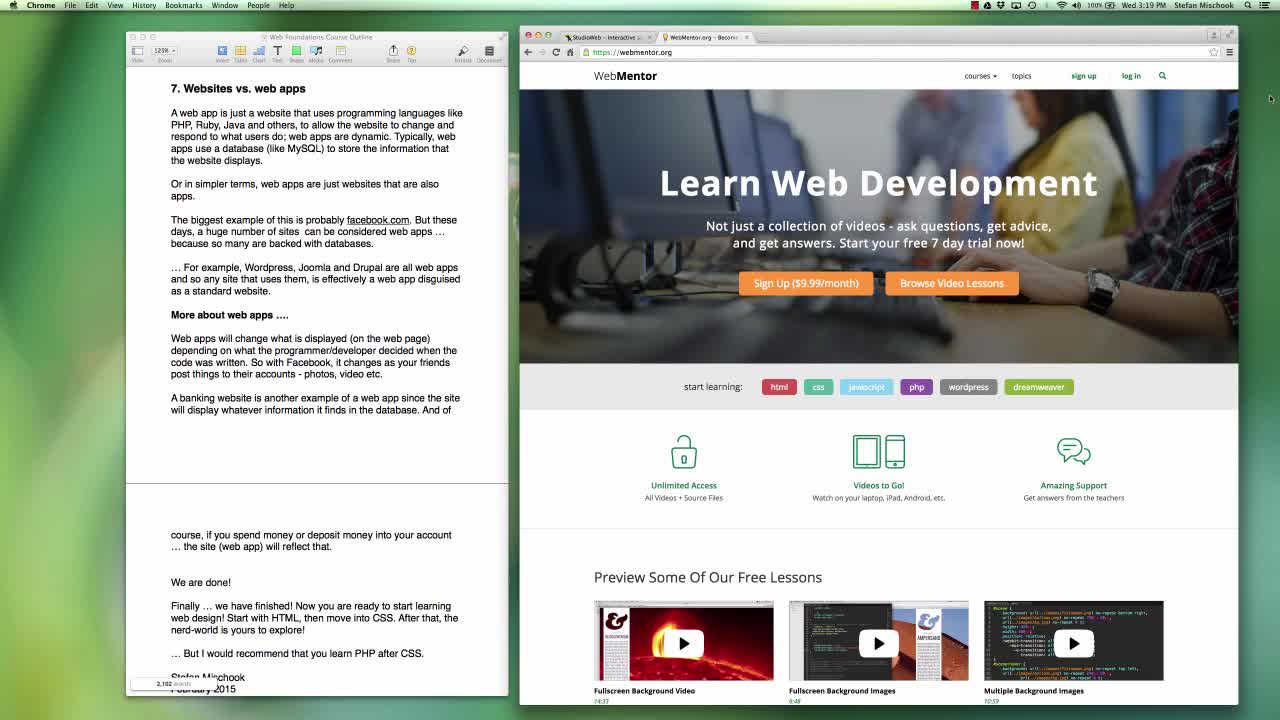Click the Tips icon in Pages toolbar
1280x720 pixels.
tap(411, 53)
